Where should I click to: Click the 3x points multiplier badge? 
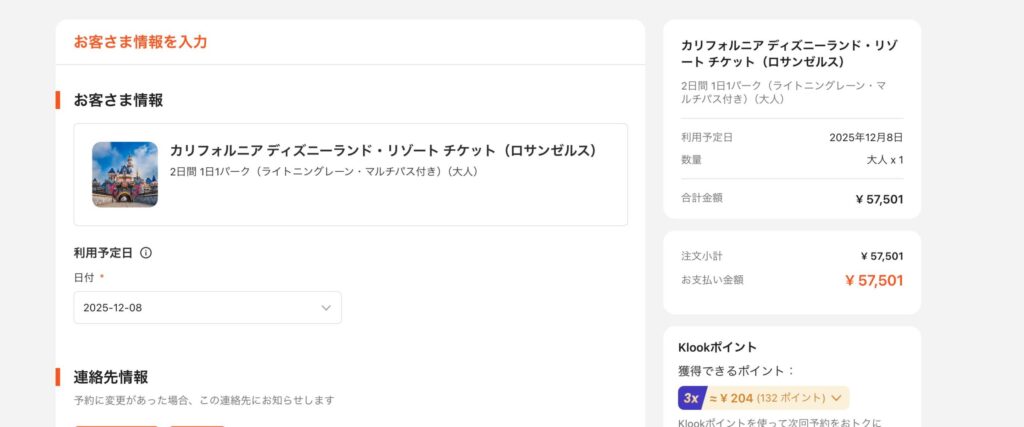pyautogui.click(x=691, y=398)
